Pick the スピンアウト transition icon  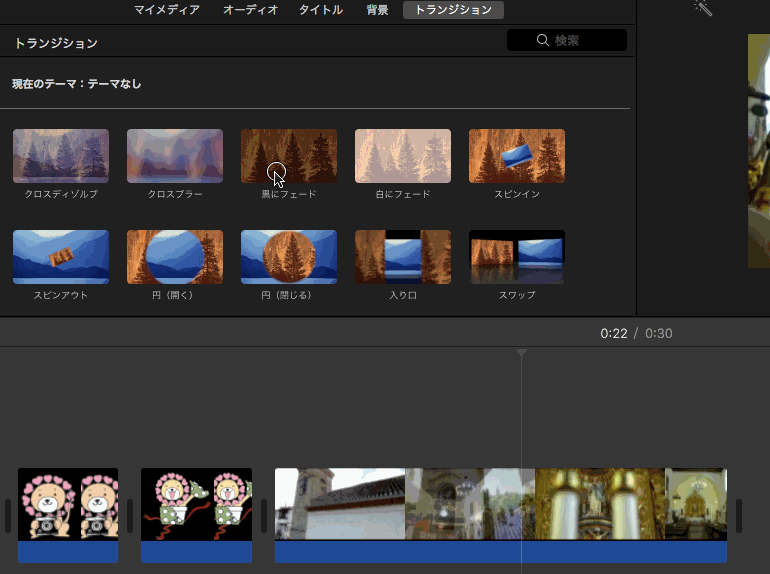(61, 257)
